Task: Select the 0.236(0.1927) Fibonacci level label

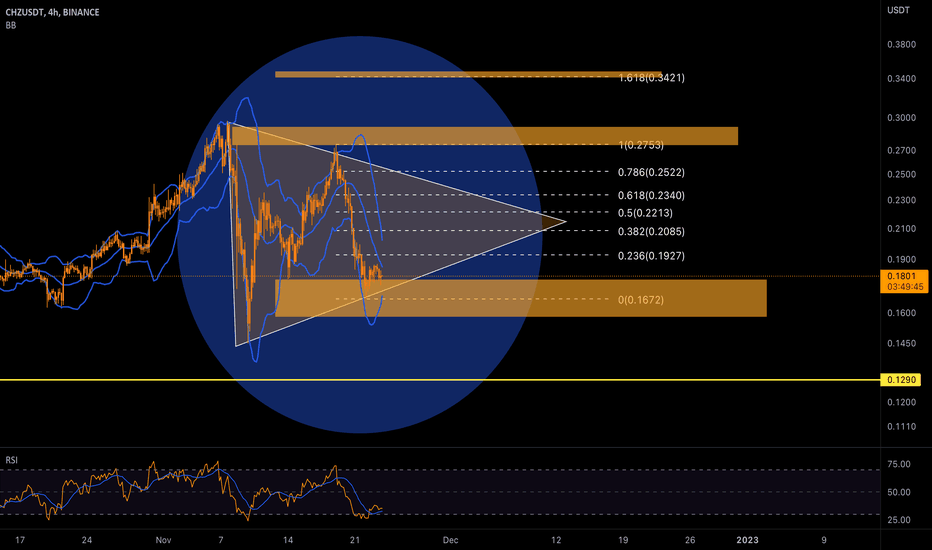Action: point(651,256)
